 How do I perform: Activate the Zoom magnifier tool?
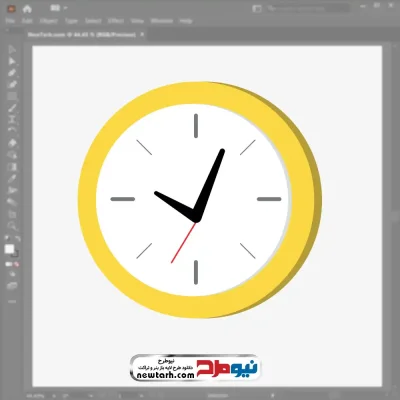click(x=12, y=226)
